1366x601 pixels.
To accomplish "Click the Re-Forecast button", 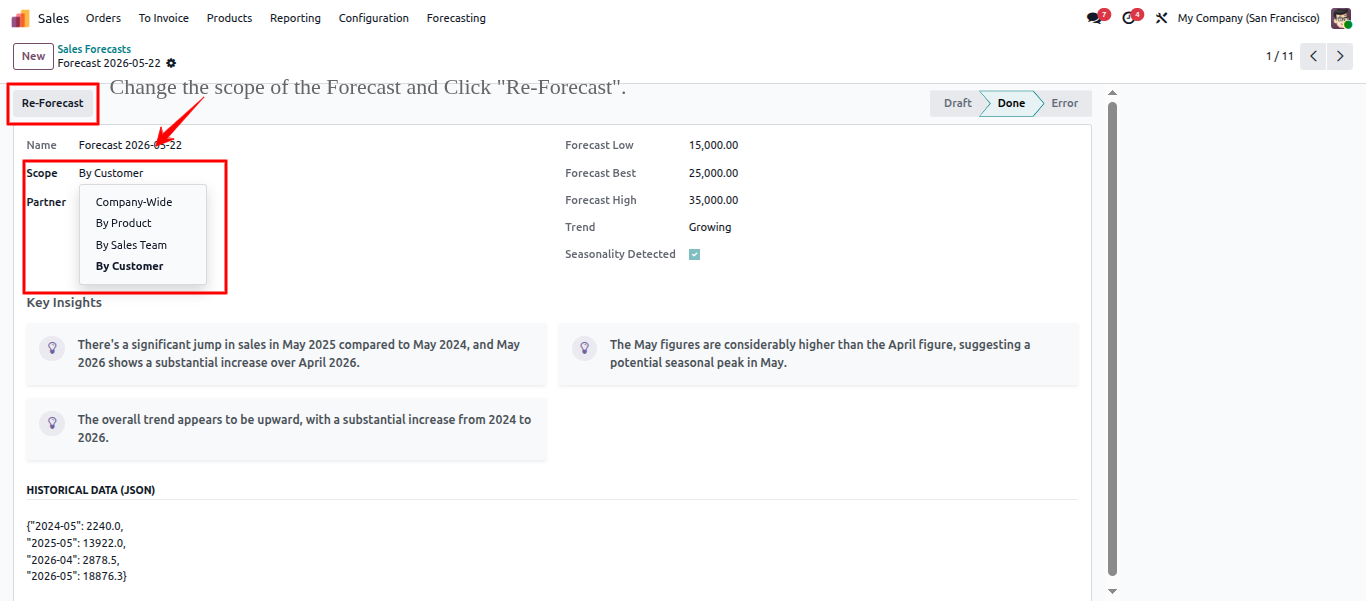I will [x=53, y=103].
